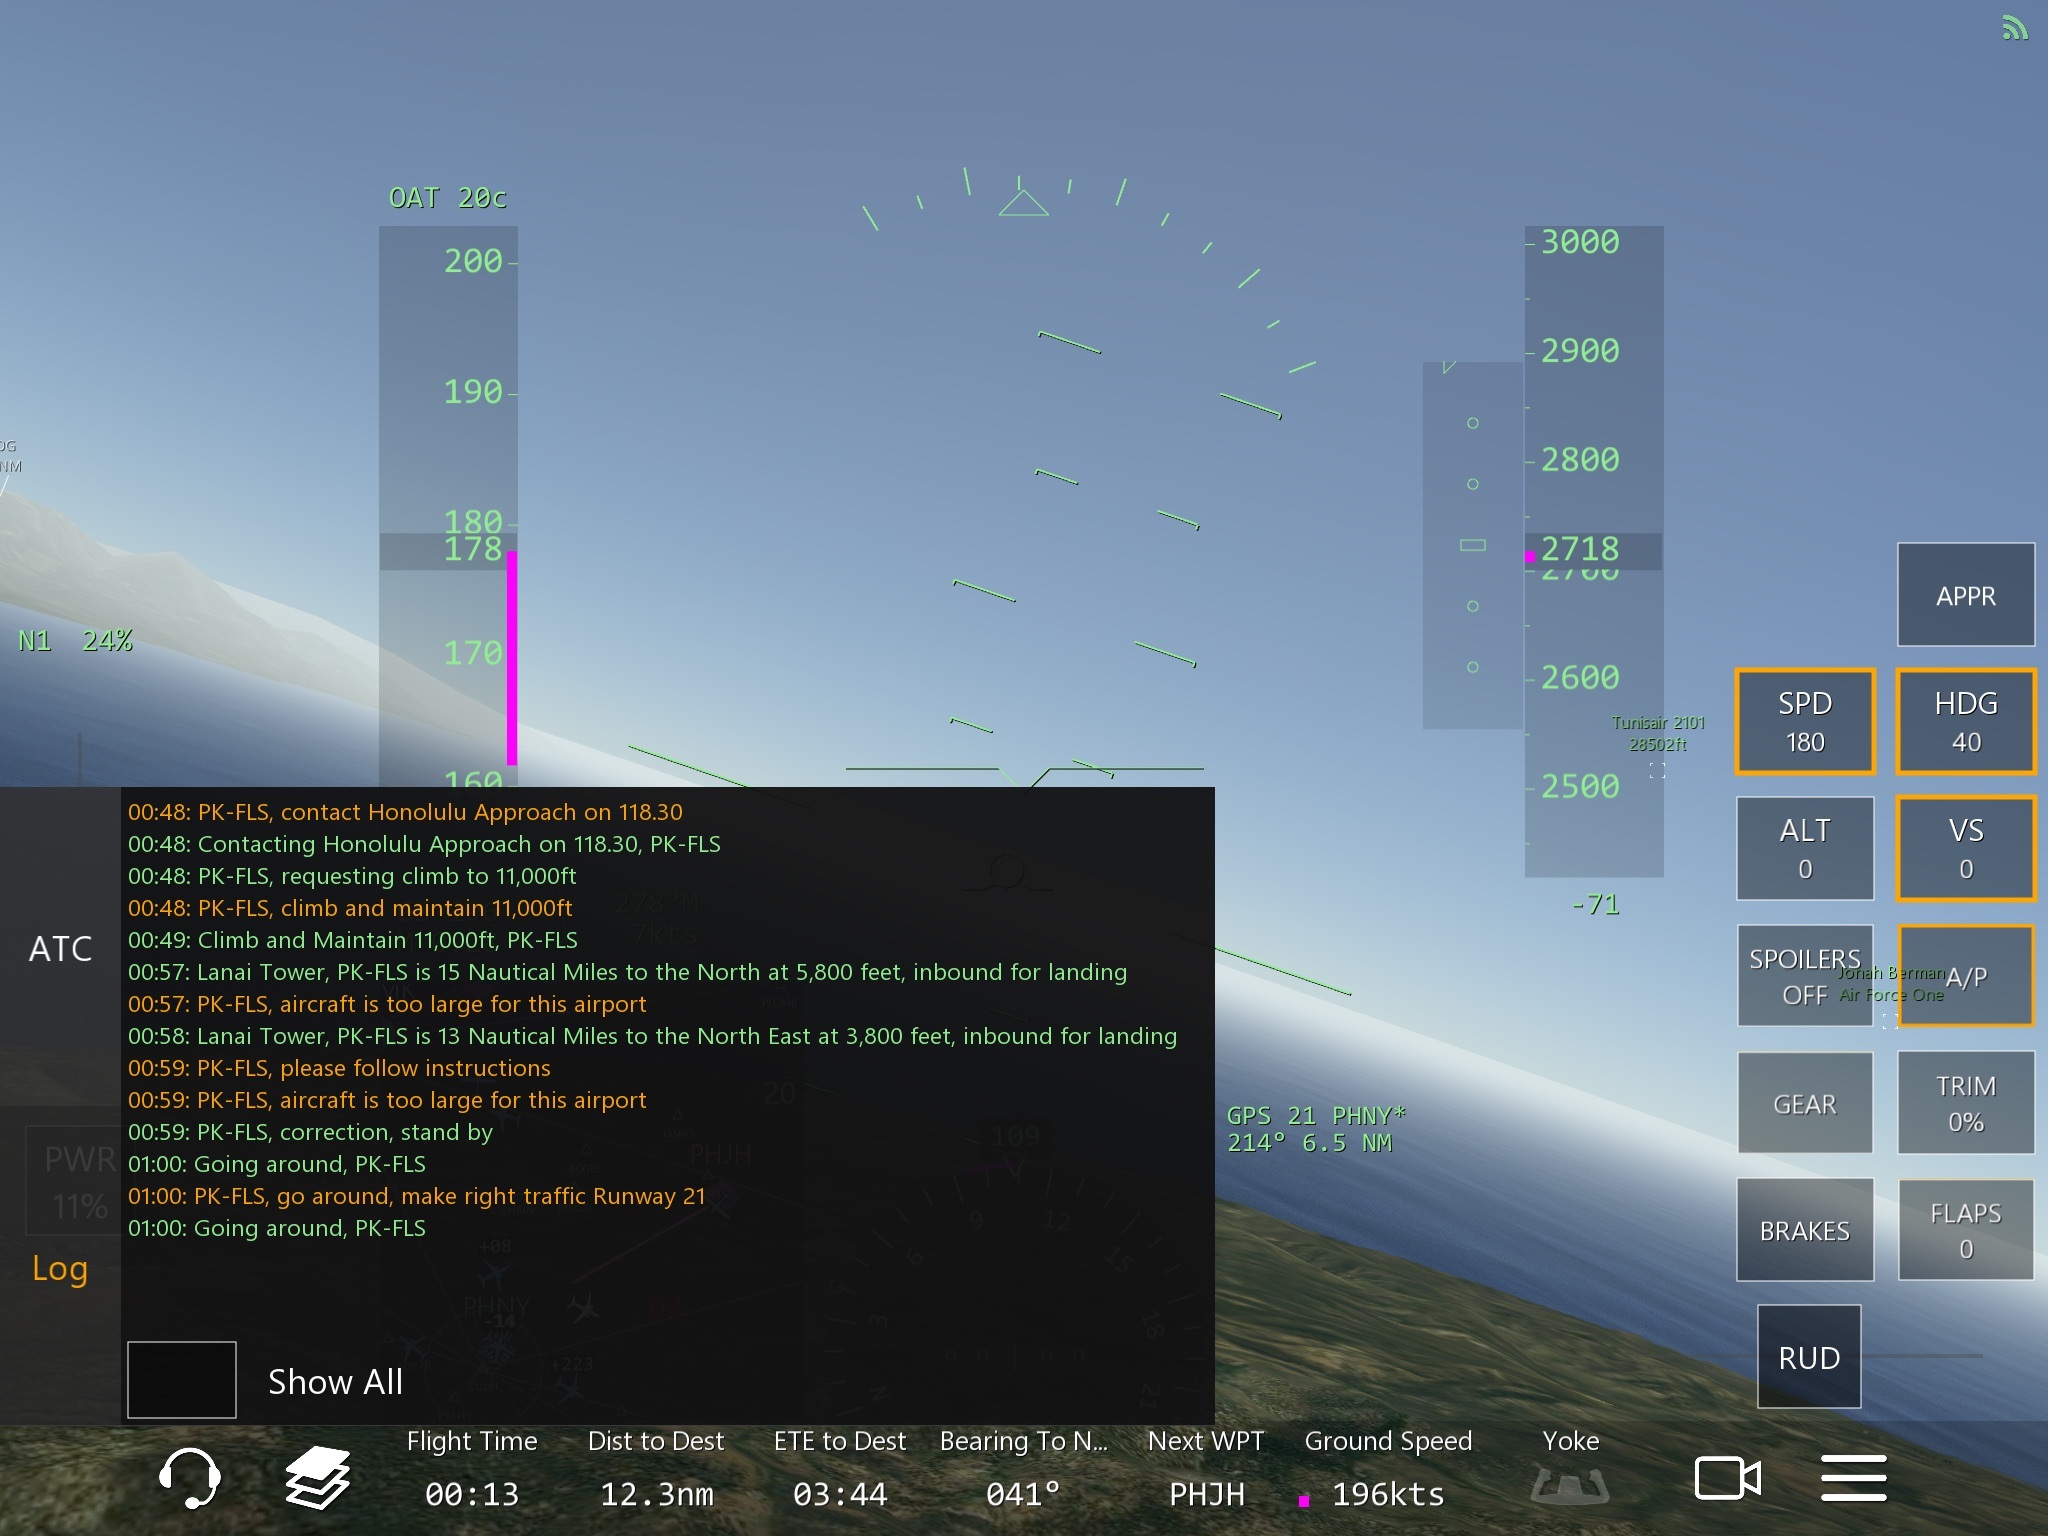
Task: Open the FLAPS 0 selector
Action: [1965, 1230]
